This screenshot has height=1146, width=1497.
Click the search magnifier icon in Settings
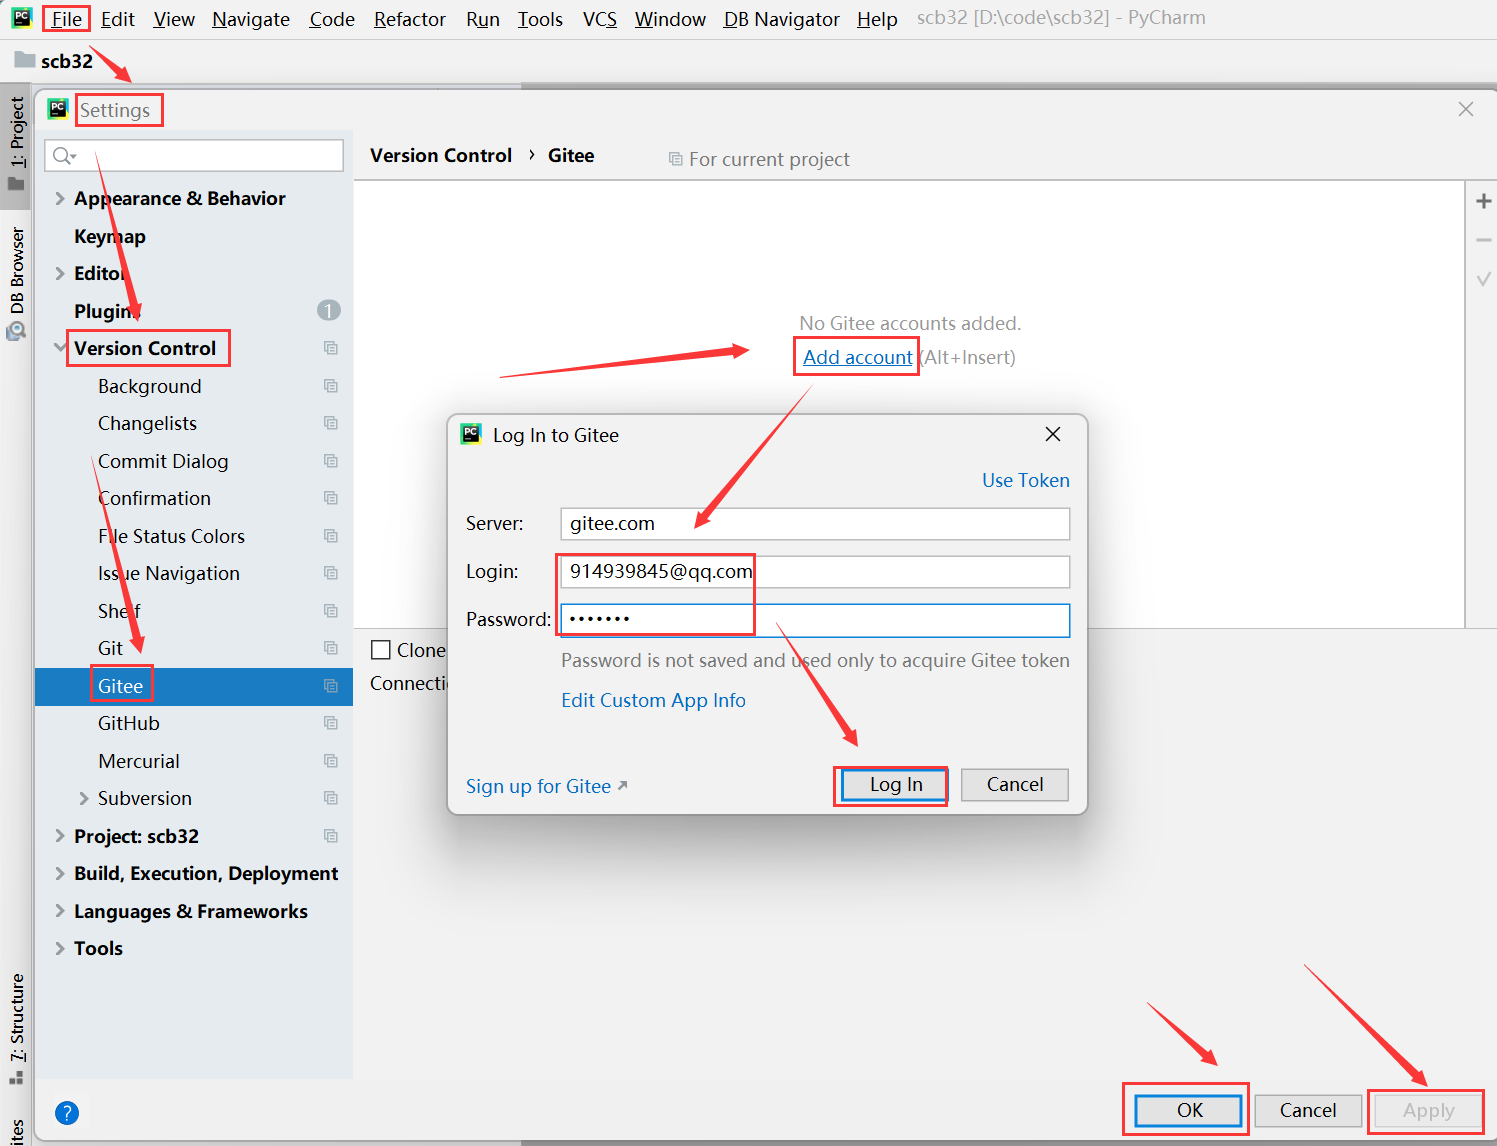coord(64,155)
